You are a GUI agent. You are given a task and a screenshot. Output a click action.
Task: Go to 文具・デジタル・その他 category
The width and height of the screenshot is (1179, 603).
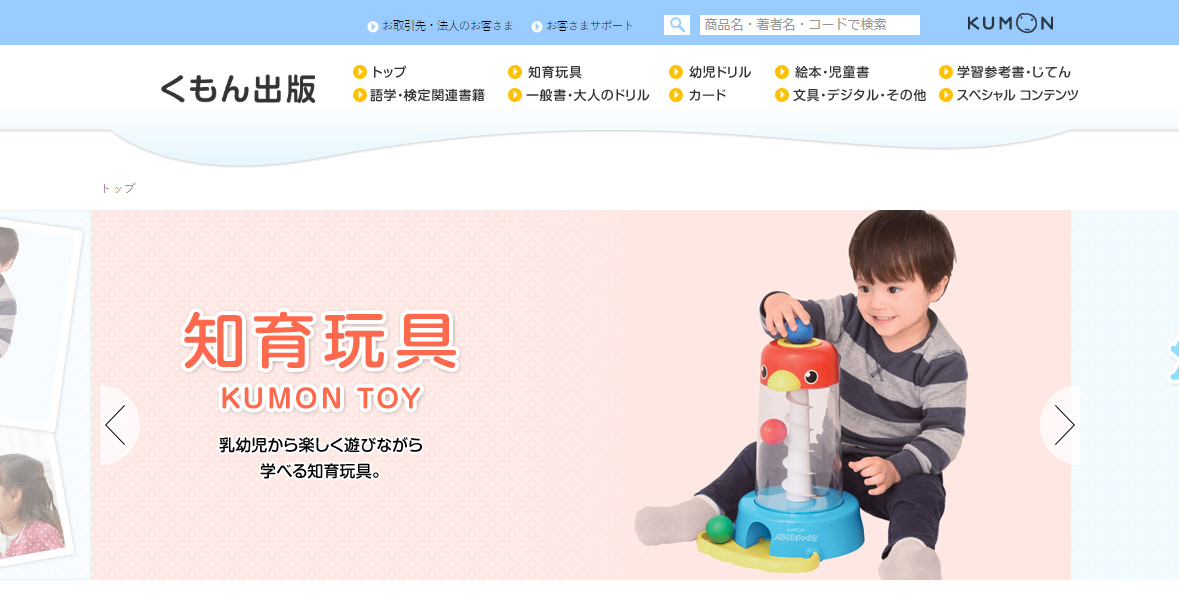(x=859, y=95)
